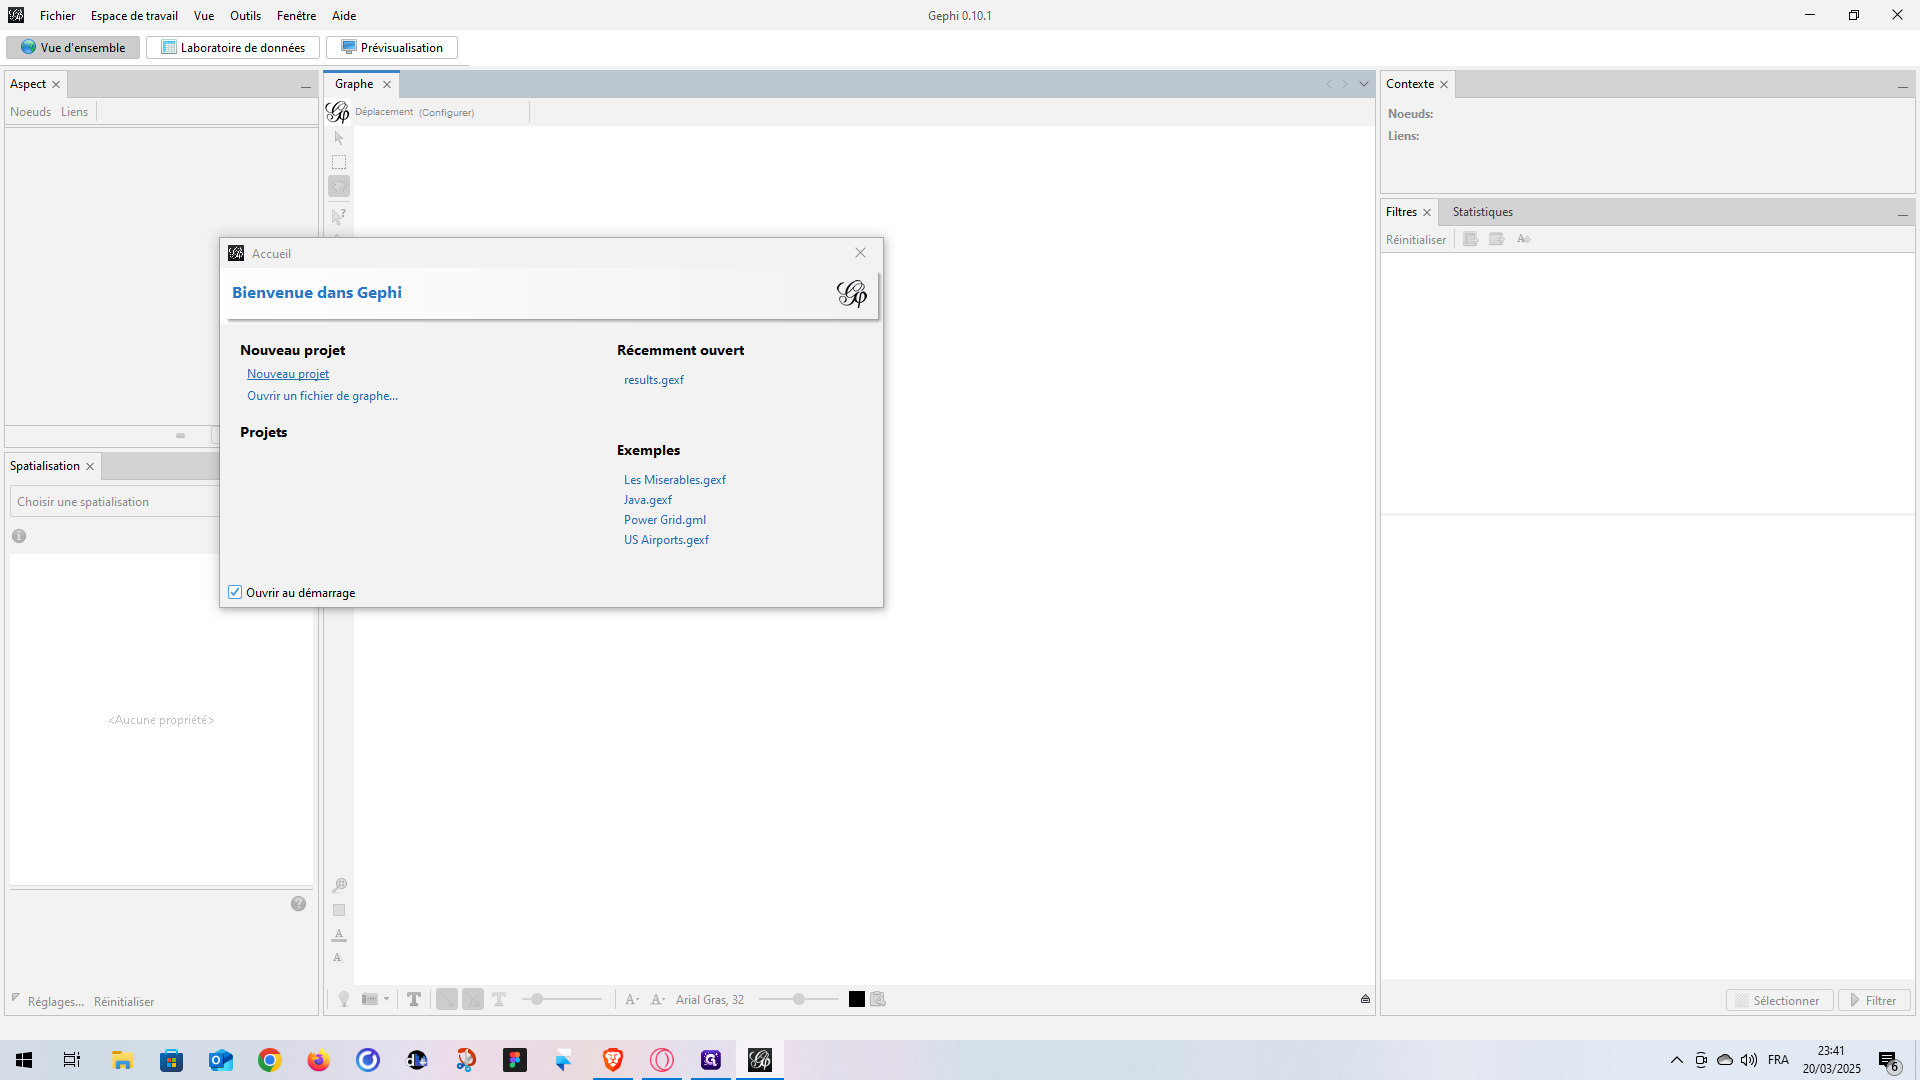The height and width of the screenshot is (1080, 1920).
Task: Open the label color mode A dropdown
Action: pyautogui.click(x=658, y=999)
